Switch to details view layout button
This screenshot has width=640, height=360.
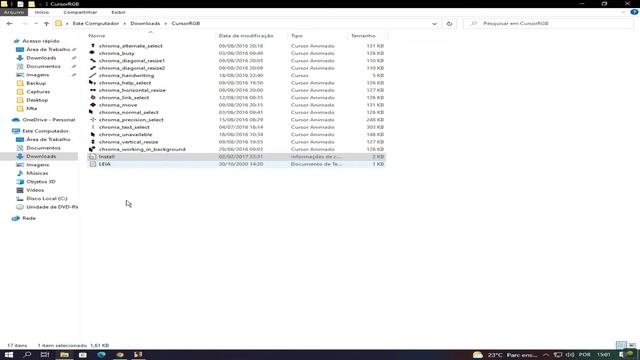click(621, 345)
